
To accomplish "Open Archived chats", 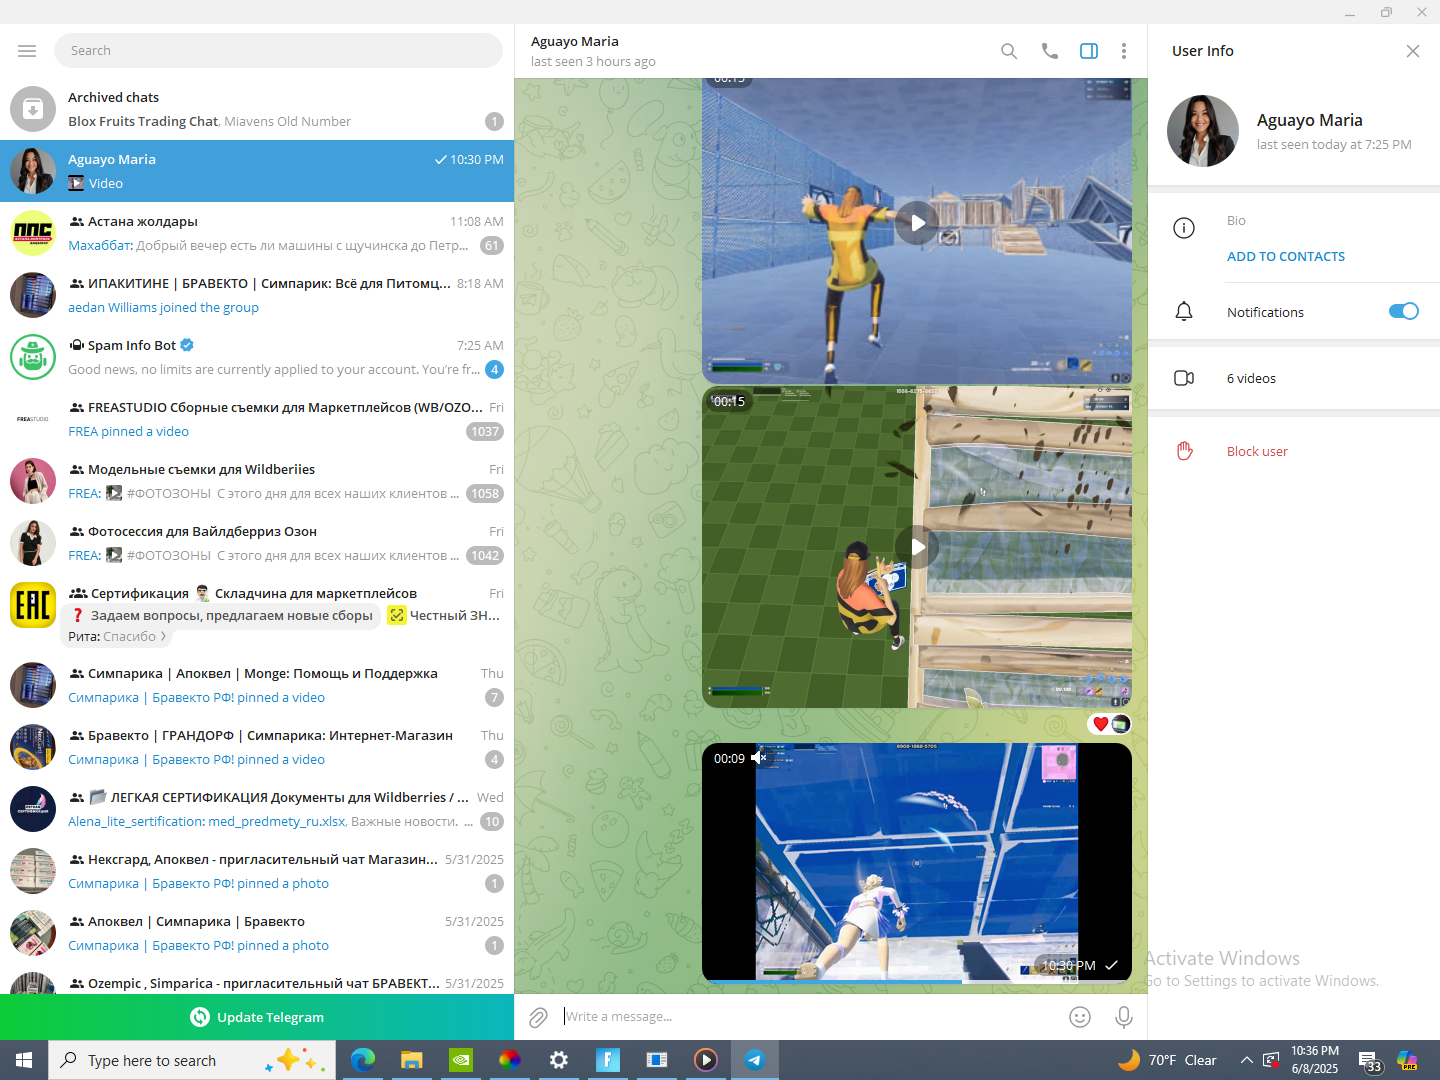I will tap(257, 109).
